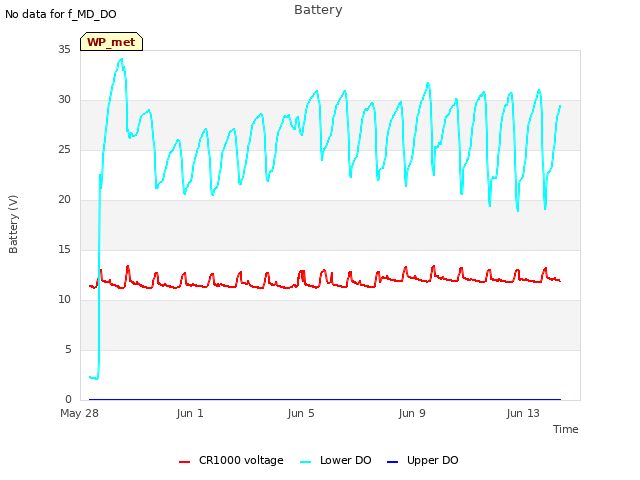
Task: Click the 5 y-axis tick label
Action: 68,349
